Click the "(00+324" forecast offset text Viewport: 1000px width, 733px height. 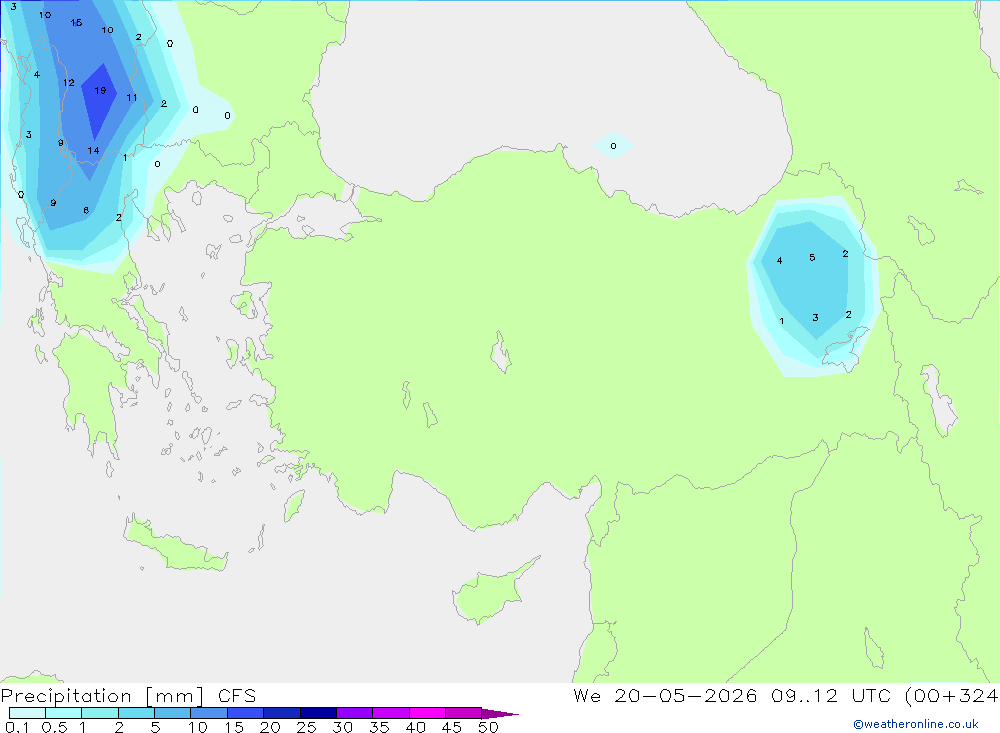[952, 696]
